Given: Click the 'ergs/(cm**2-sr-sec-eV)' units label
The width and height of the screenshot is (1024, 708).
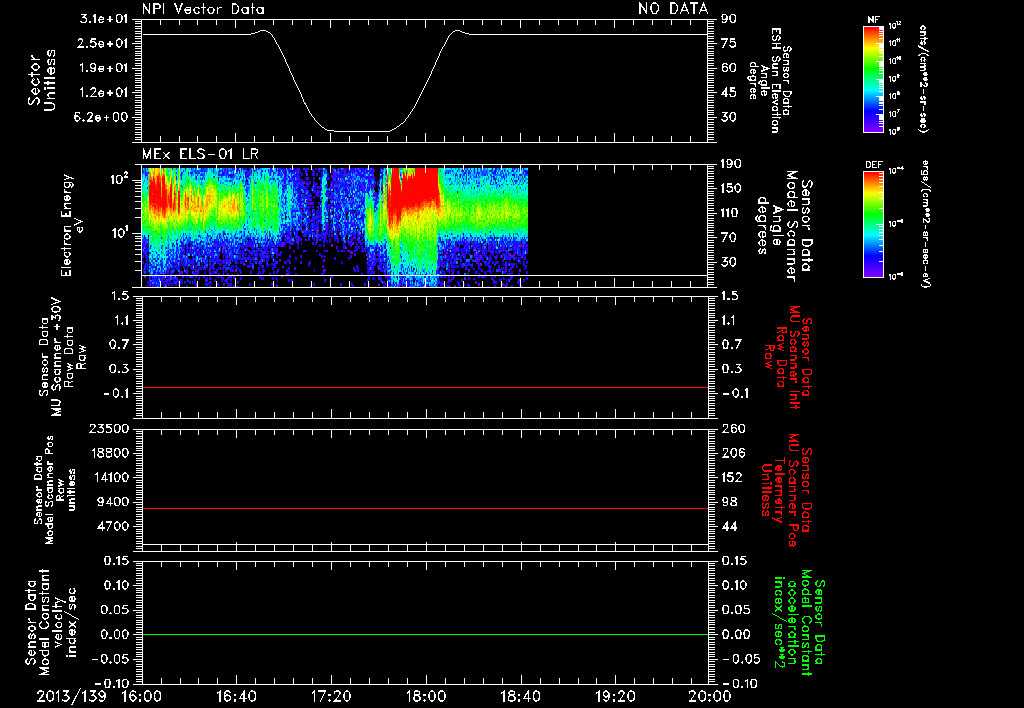Looking at the screenshot, I should [x=926, y=223].
